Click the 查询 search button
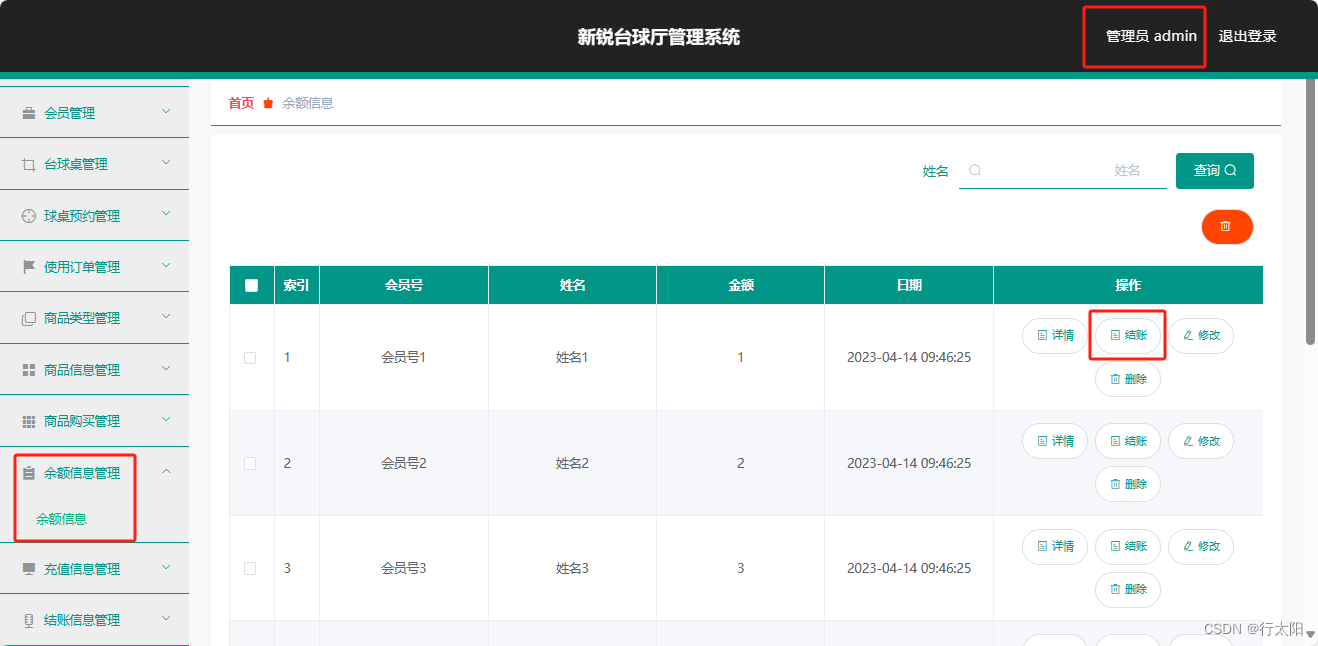Screen dimensions: 1318x646 [x=1215, y=170]
